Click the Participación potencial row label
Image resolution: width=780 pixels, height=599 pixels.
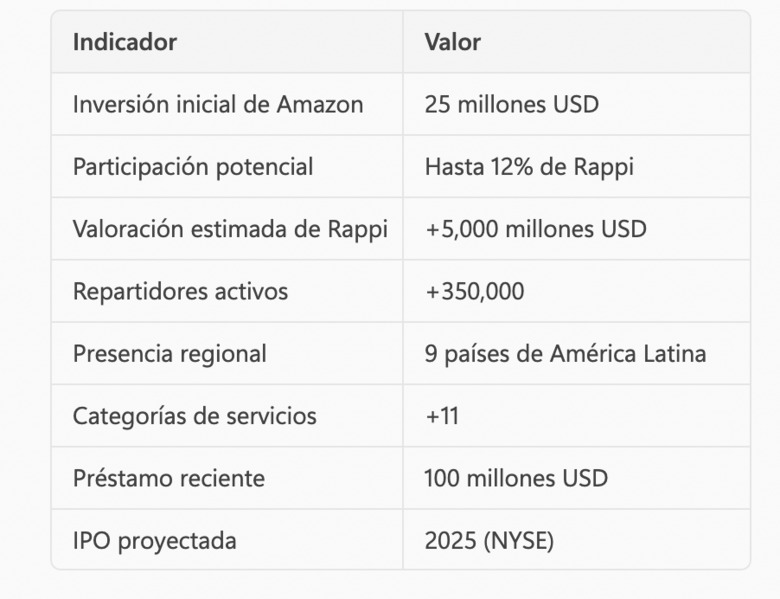(x=193, y=167)
